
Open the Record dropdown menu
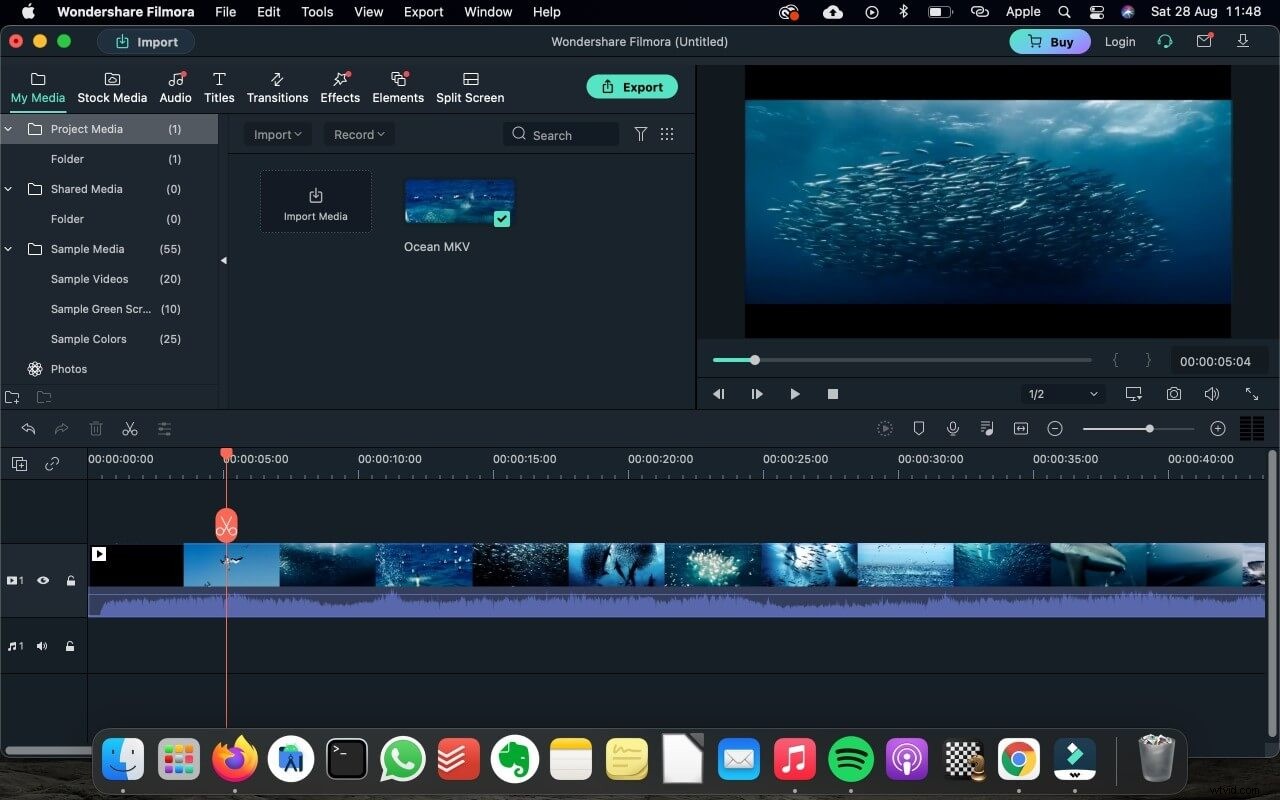pos(358,133)
